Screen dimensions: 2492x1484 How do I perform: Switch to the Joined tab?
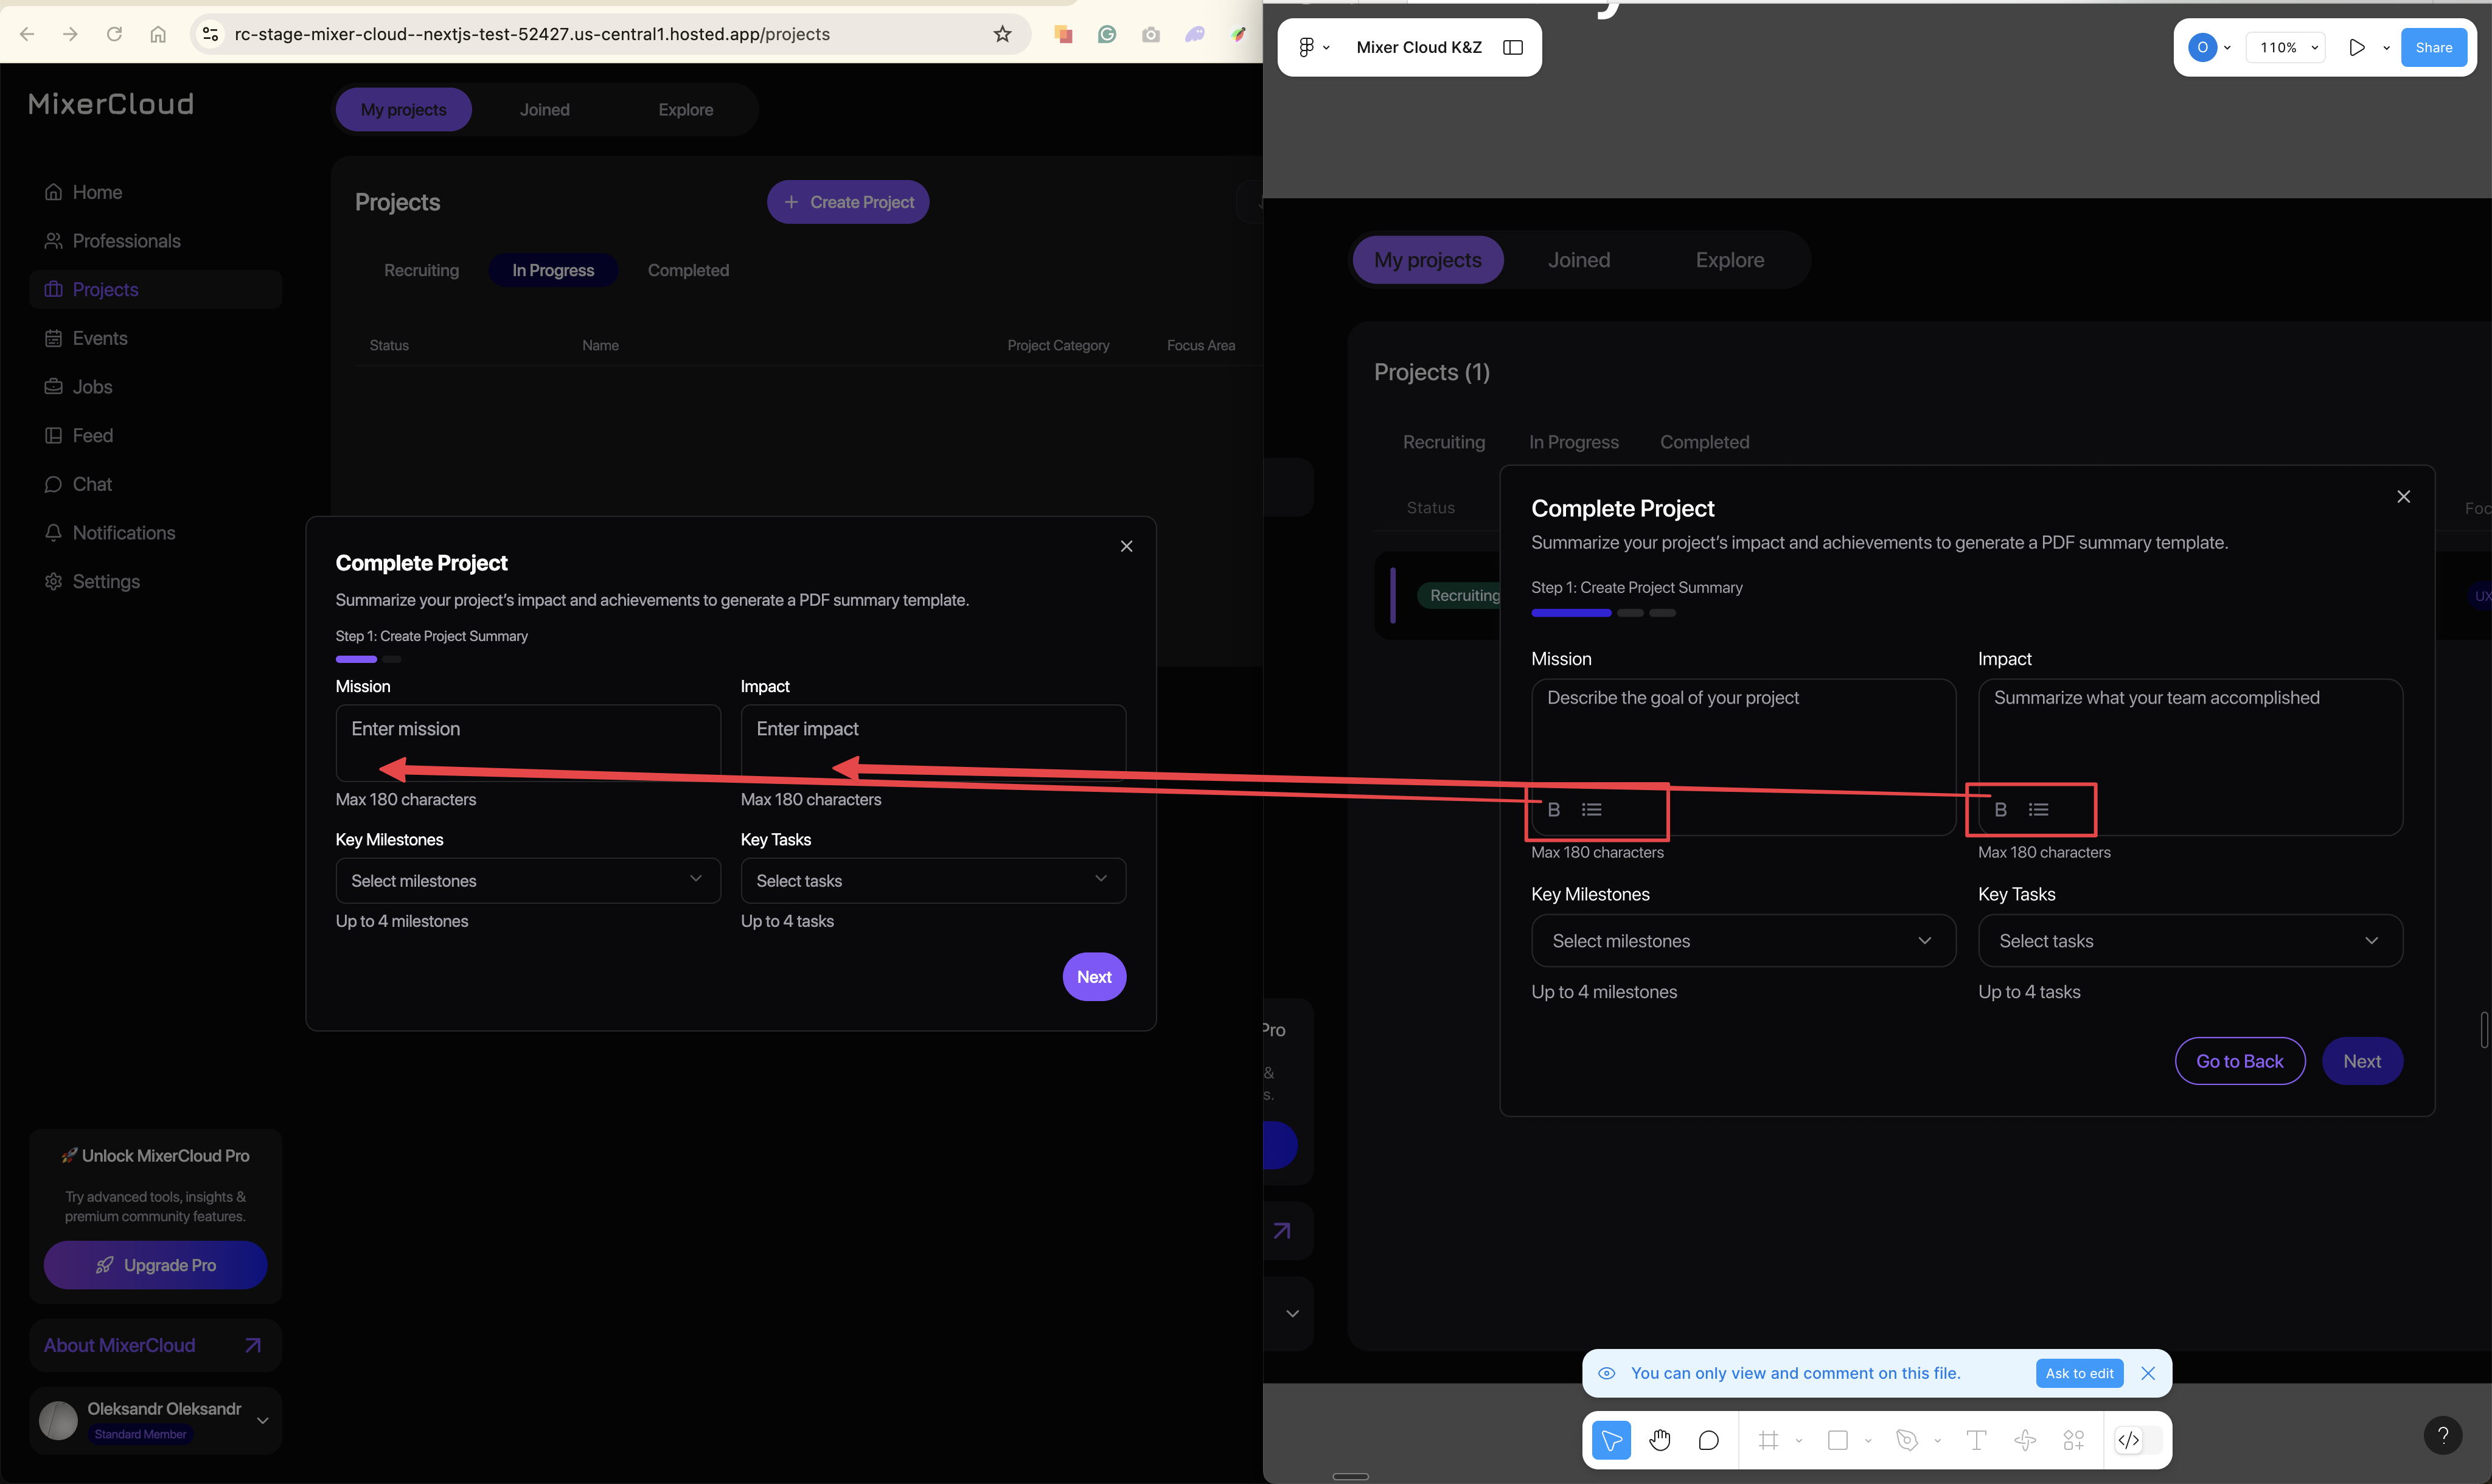tap(544, 110)
